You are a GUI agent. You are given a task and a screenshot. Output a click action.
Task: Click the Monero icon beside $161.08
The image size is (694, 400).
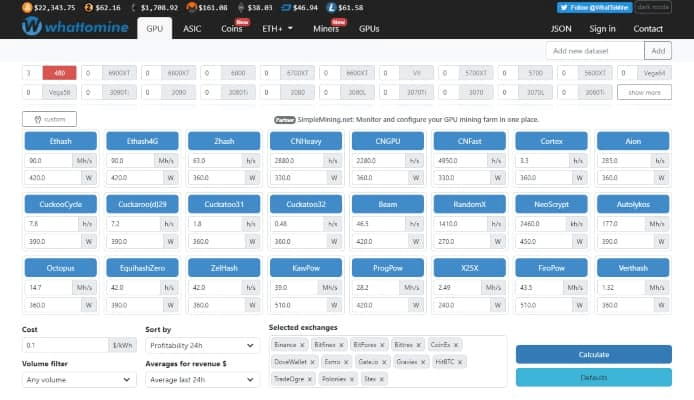[191, 8]
